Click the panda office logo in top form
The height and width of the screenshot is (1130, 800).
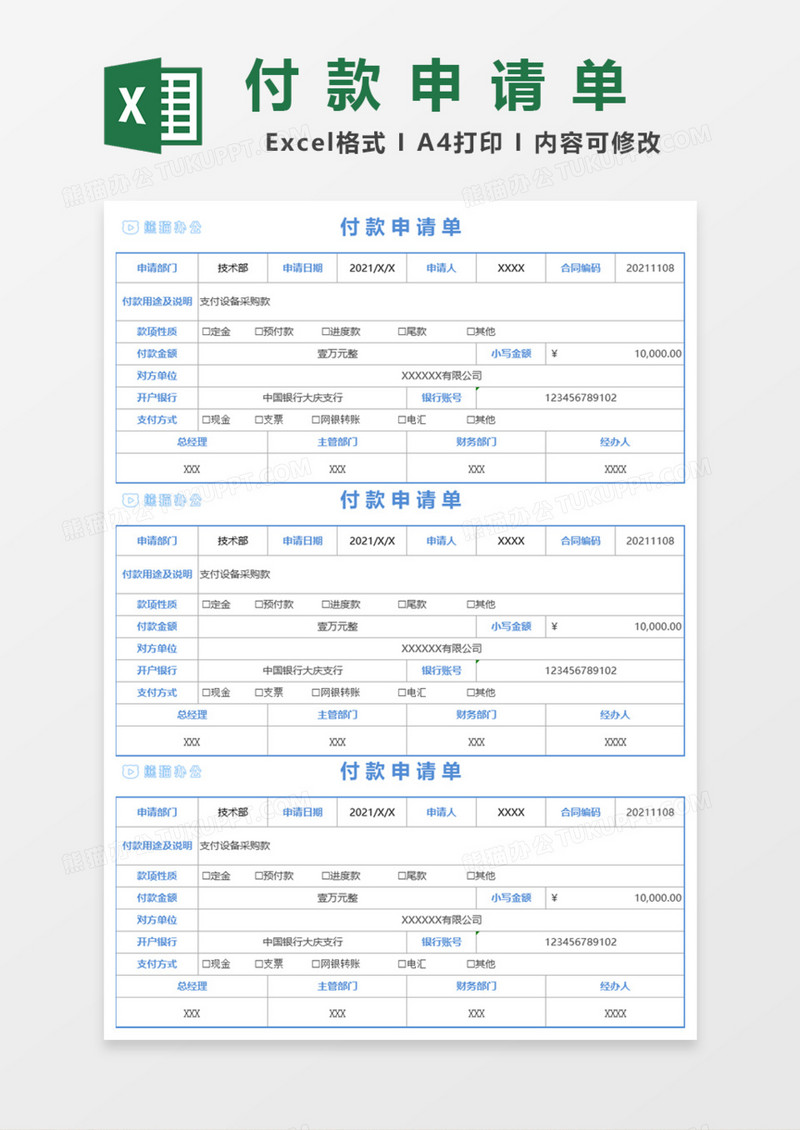pyautogui.click(x=162, y=228)
